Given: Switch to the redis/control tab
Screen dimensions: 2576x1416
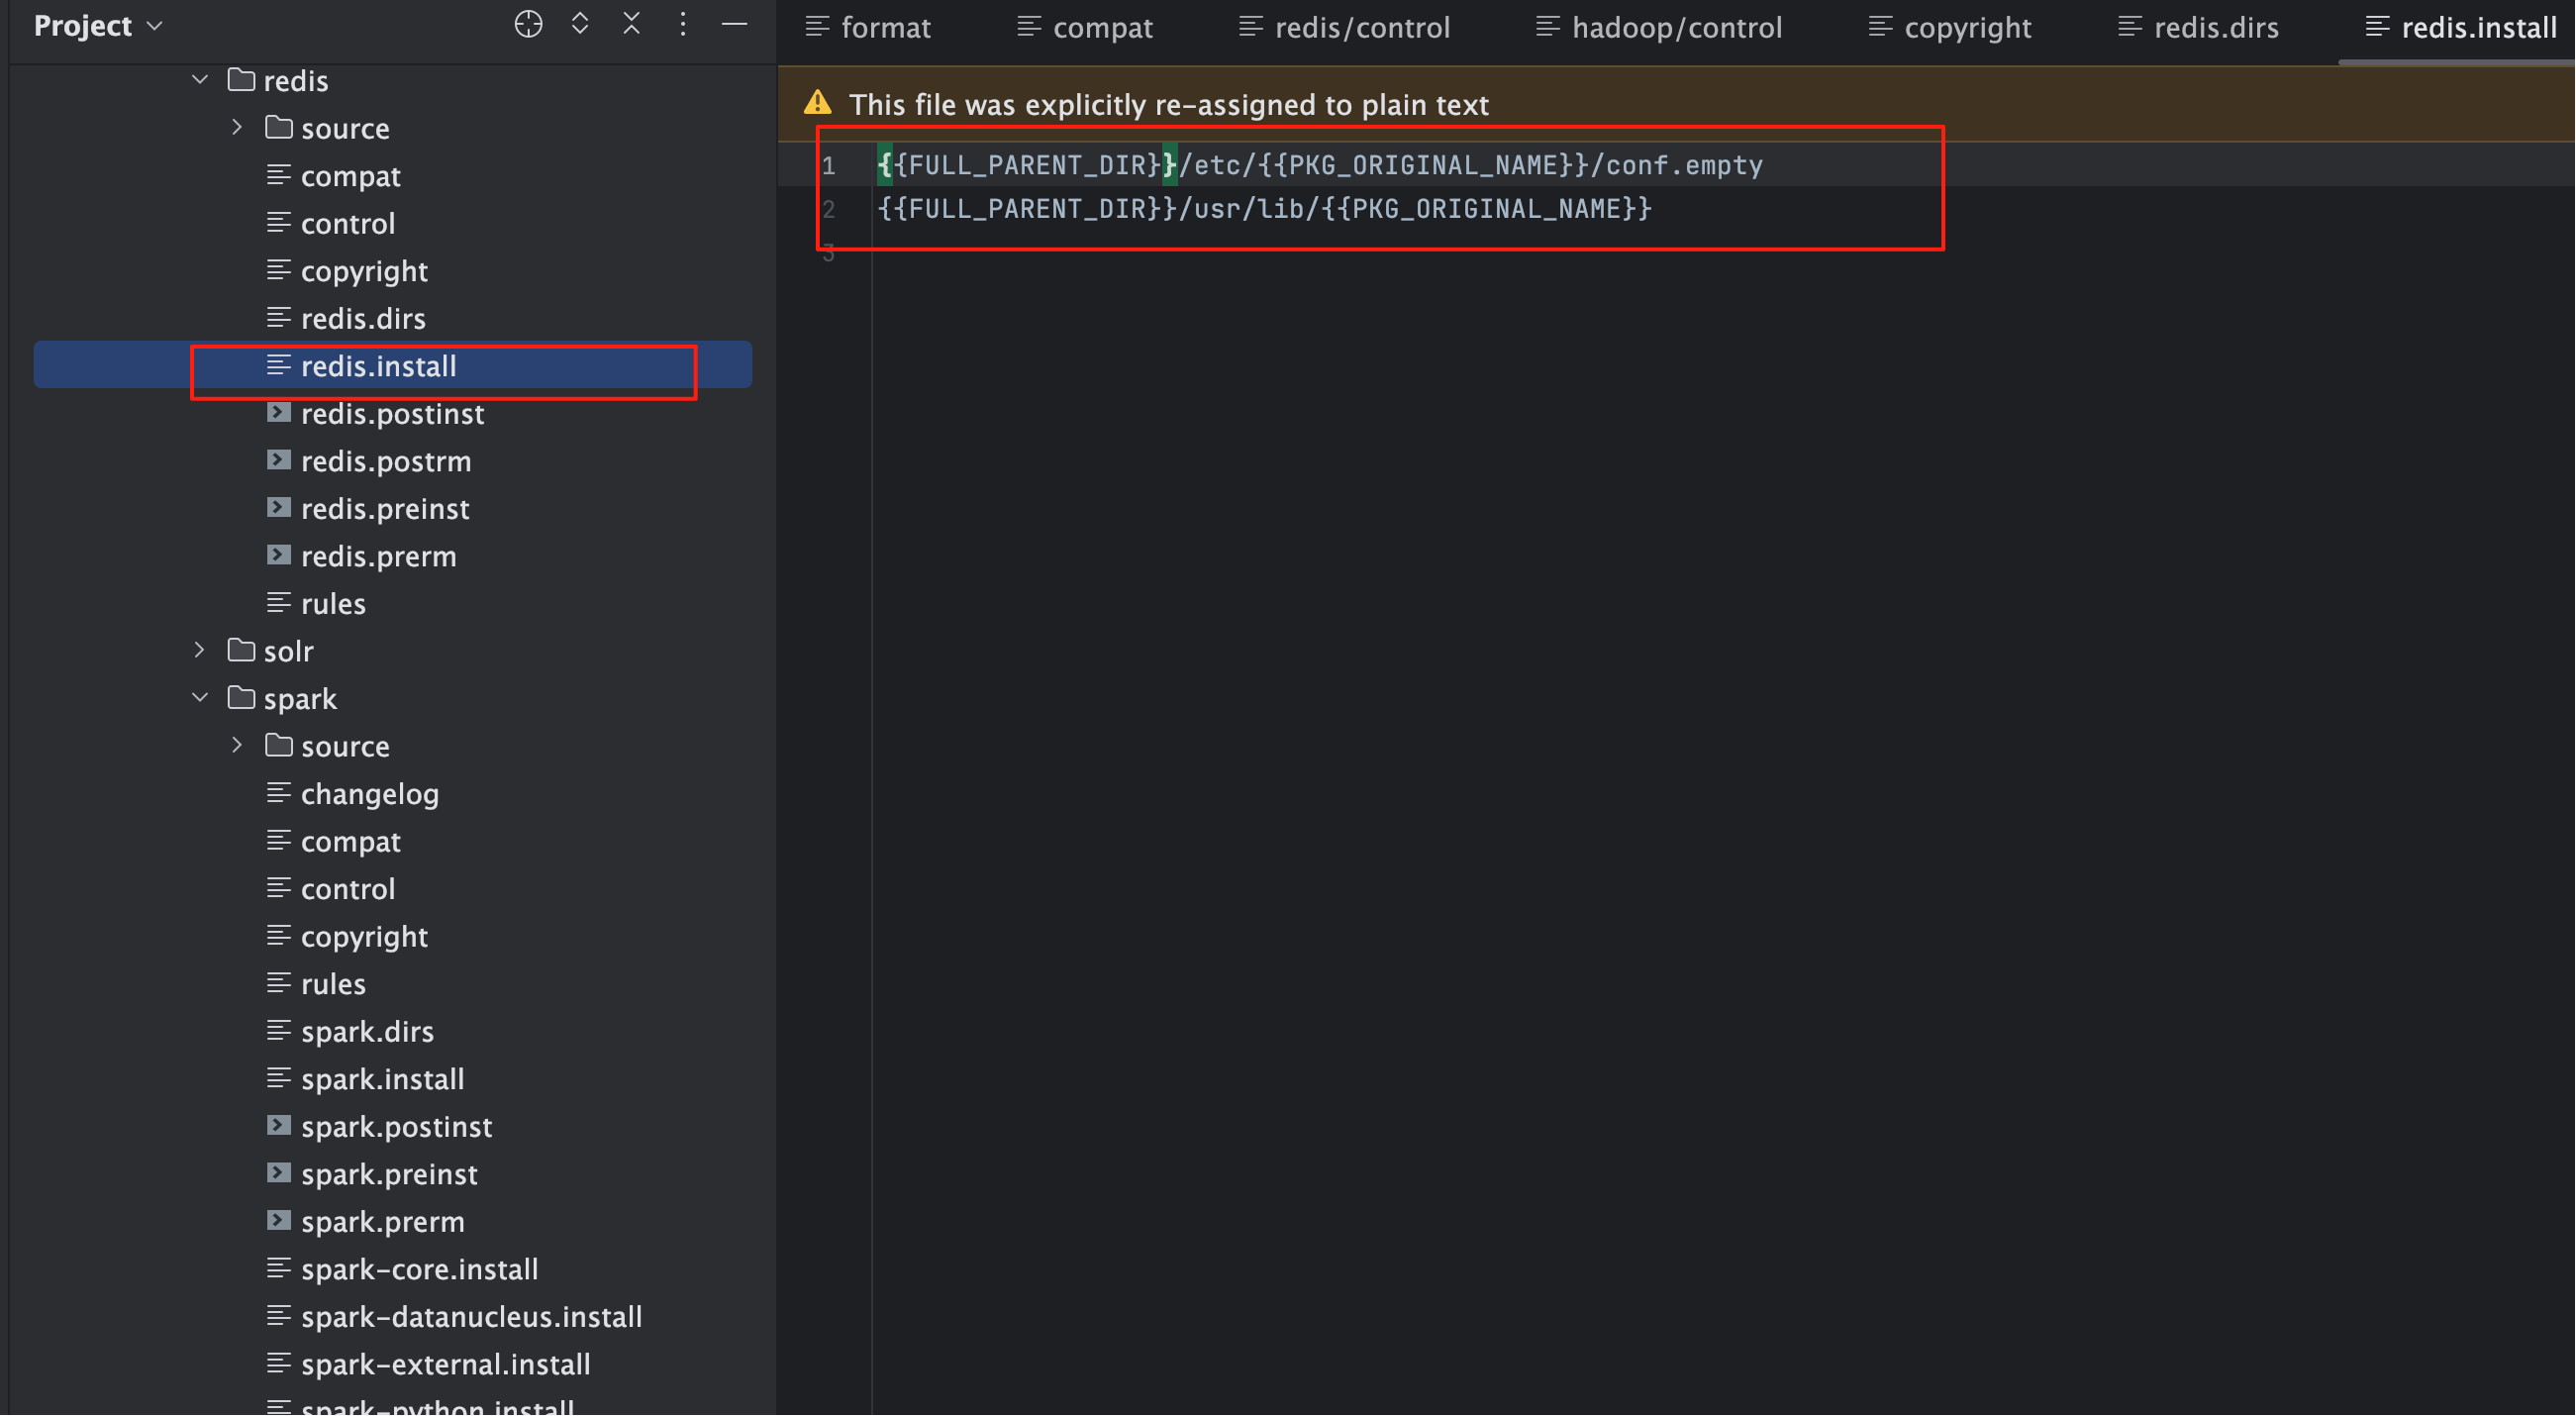Looking at the screenshot, I should pyautogui.click(x=1344, y=28).
